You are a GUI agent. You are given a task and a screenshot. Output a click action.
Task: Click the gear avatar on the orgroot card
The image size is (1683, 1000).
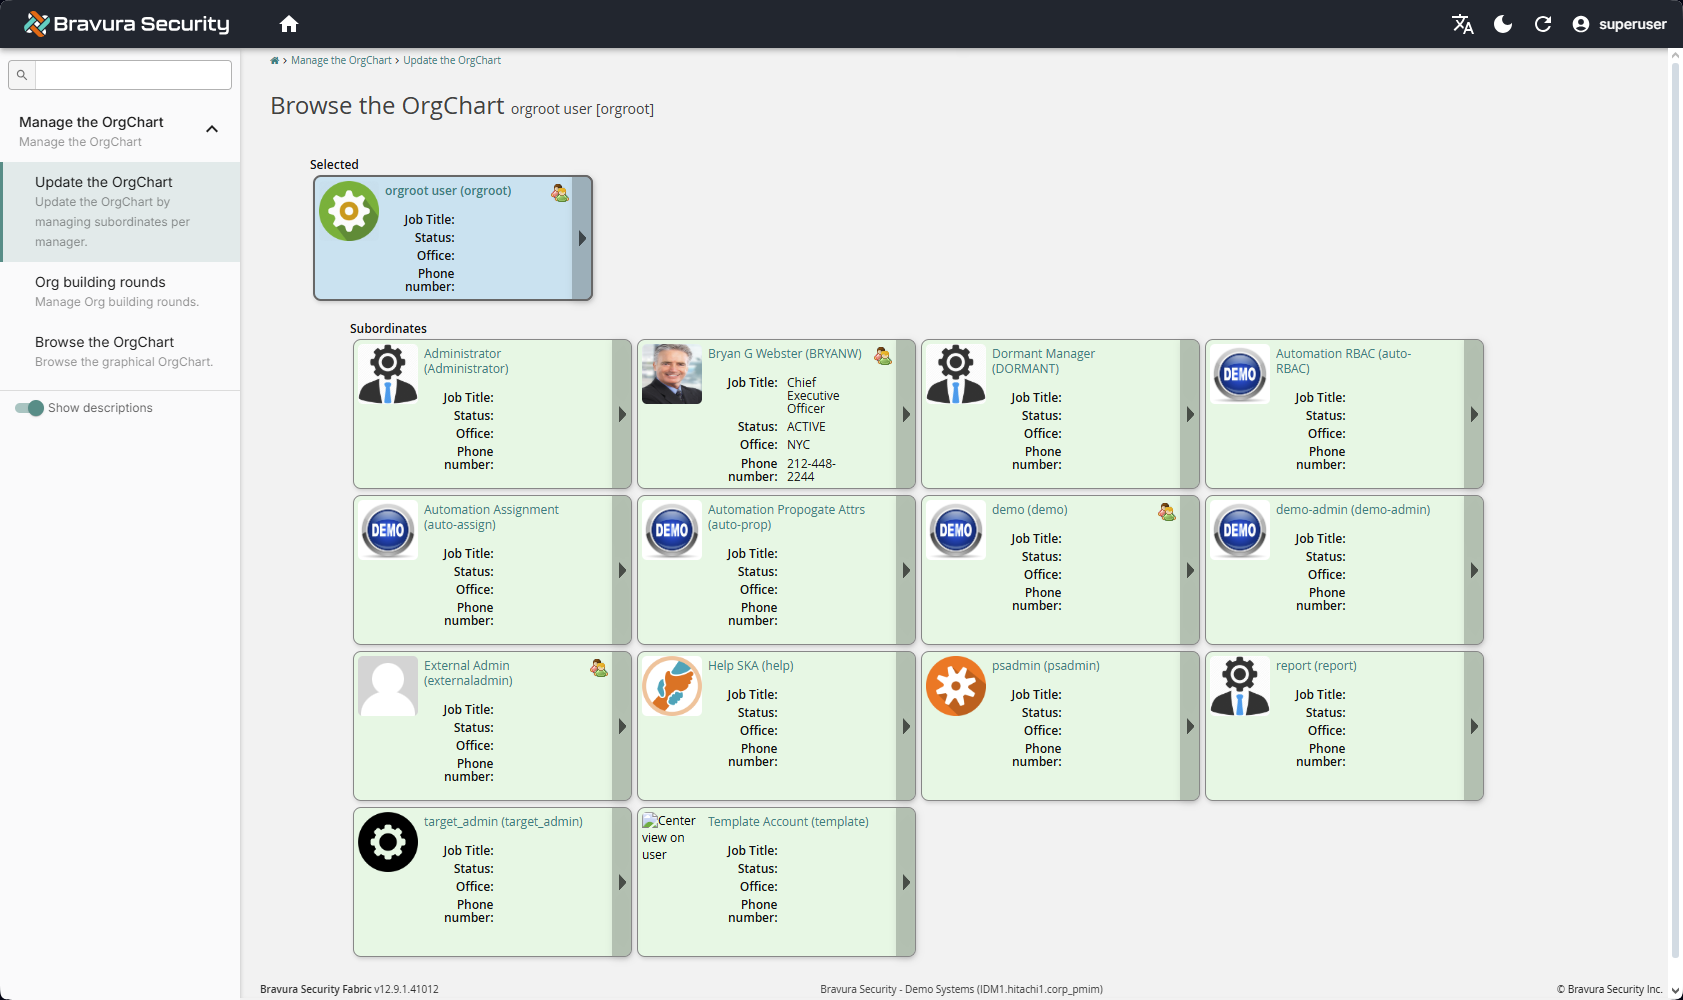coord(348,210)
